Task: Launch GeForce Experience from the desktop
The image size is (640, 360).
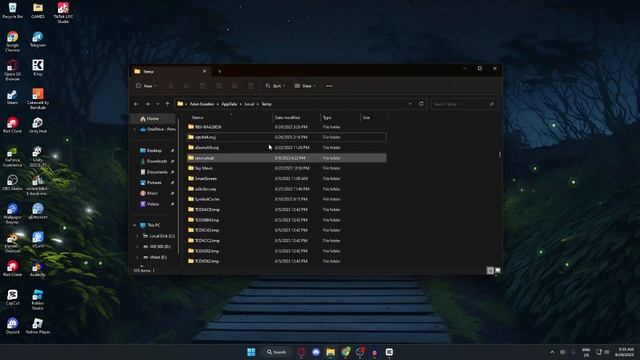Action: [x=12, y=157]
